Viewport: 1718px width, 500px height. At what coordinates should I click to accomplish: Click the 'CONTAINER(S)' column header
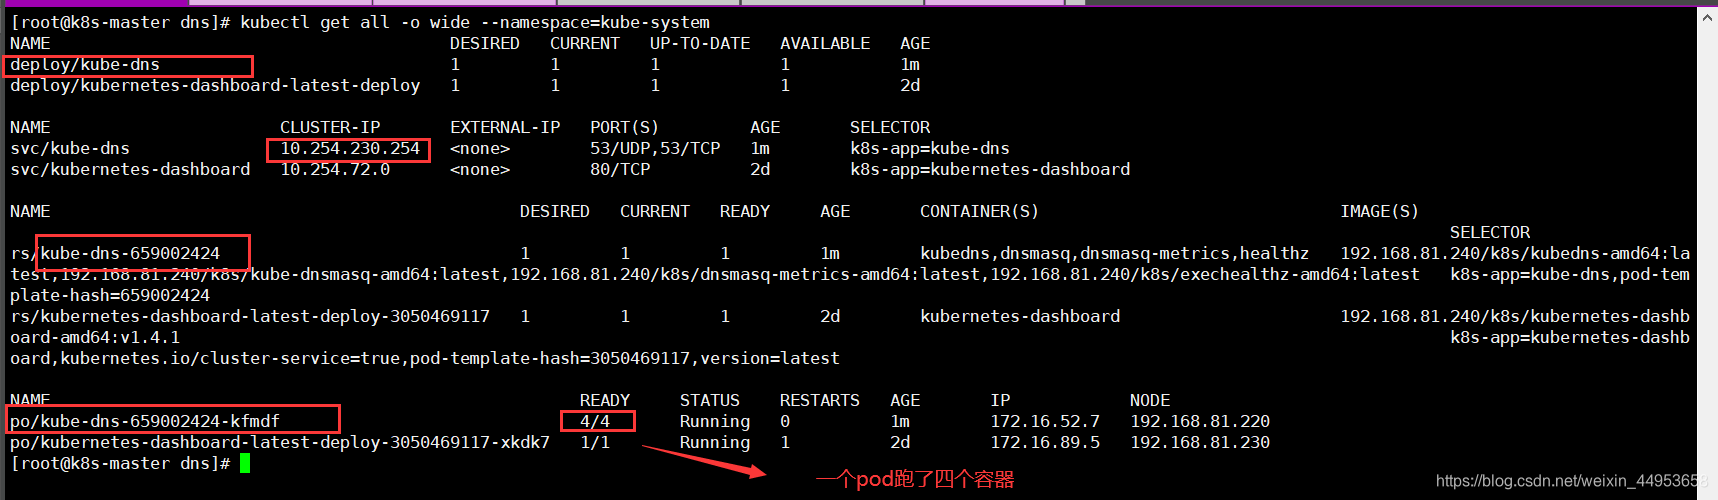click(980, 211)
